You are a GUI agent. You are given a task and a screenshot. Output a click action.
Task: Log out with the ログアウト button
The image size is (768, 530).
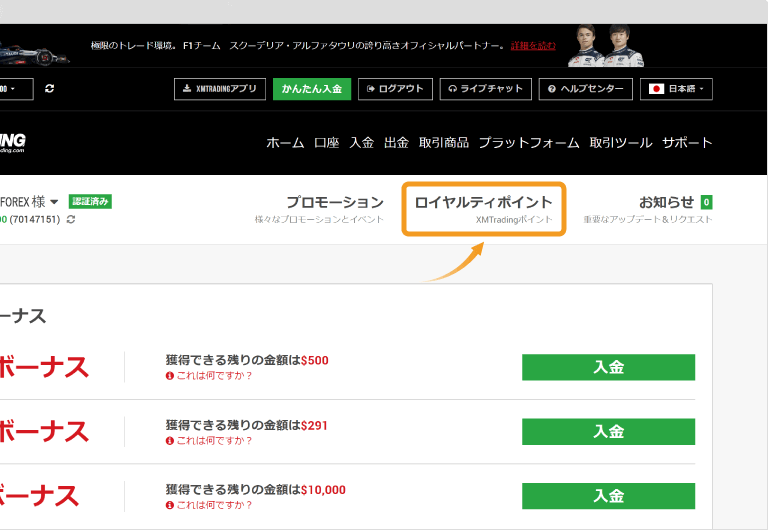tap(395, 89)
